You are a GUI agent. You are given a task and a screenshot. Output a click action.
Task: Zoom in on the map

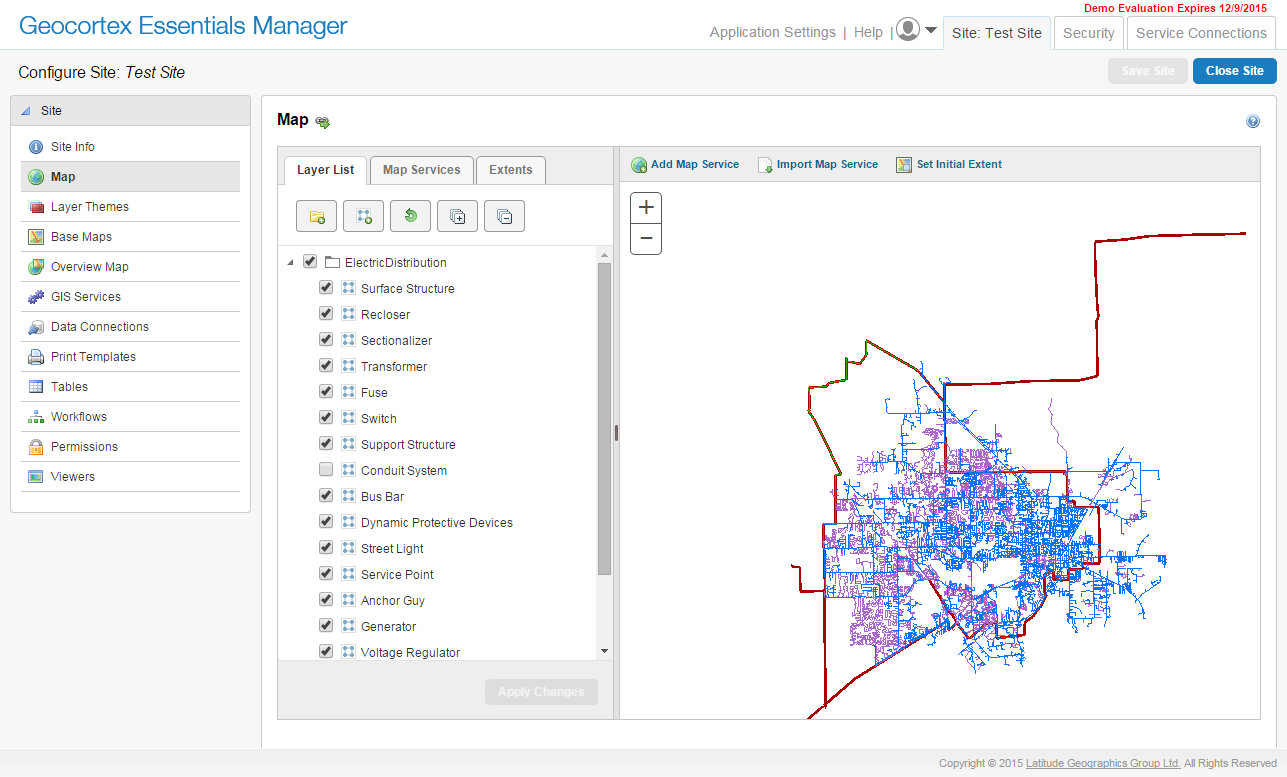click(646, 208)
